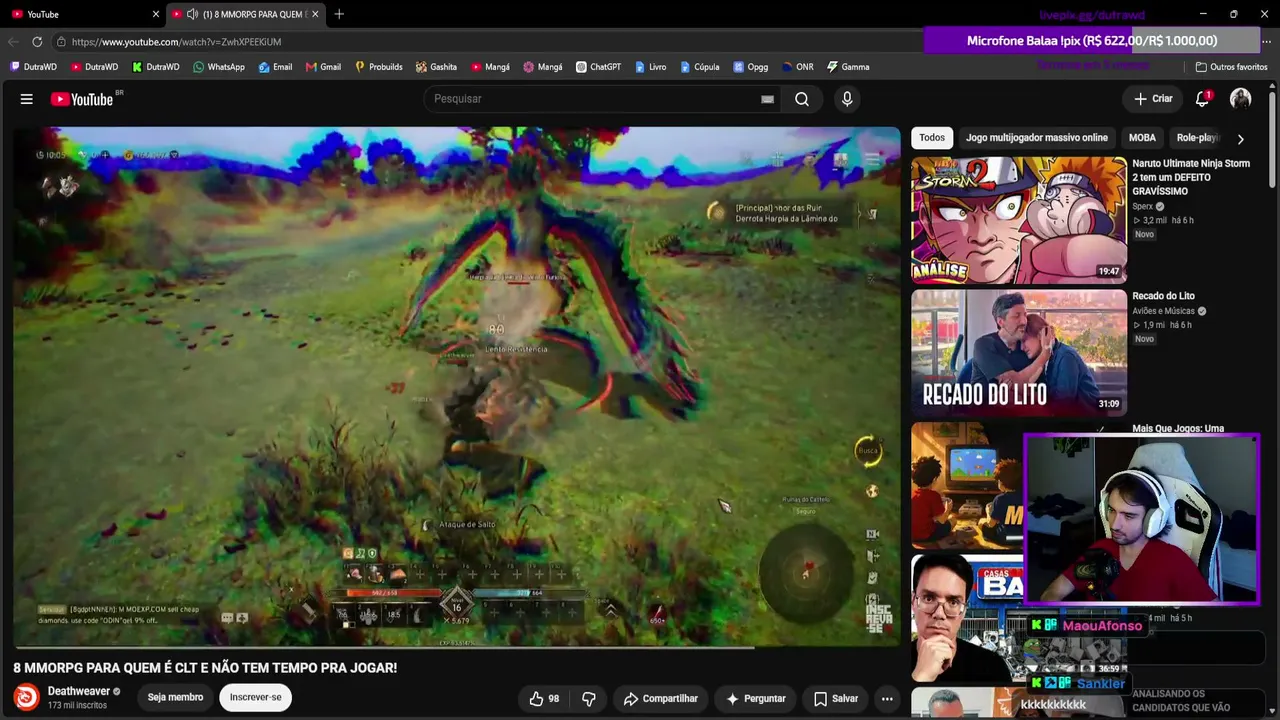Open the Email bookmark
The width and height of the screenshot is (1280, 720).
[275, 67]
